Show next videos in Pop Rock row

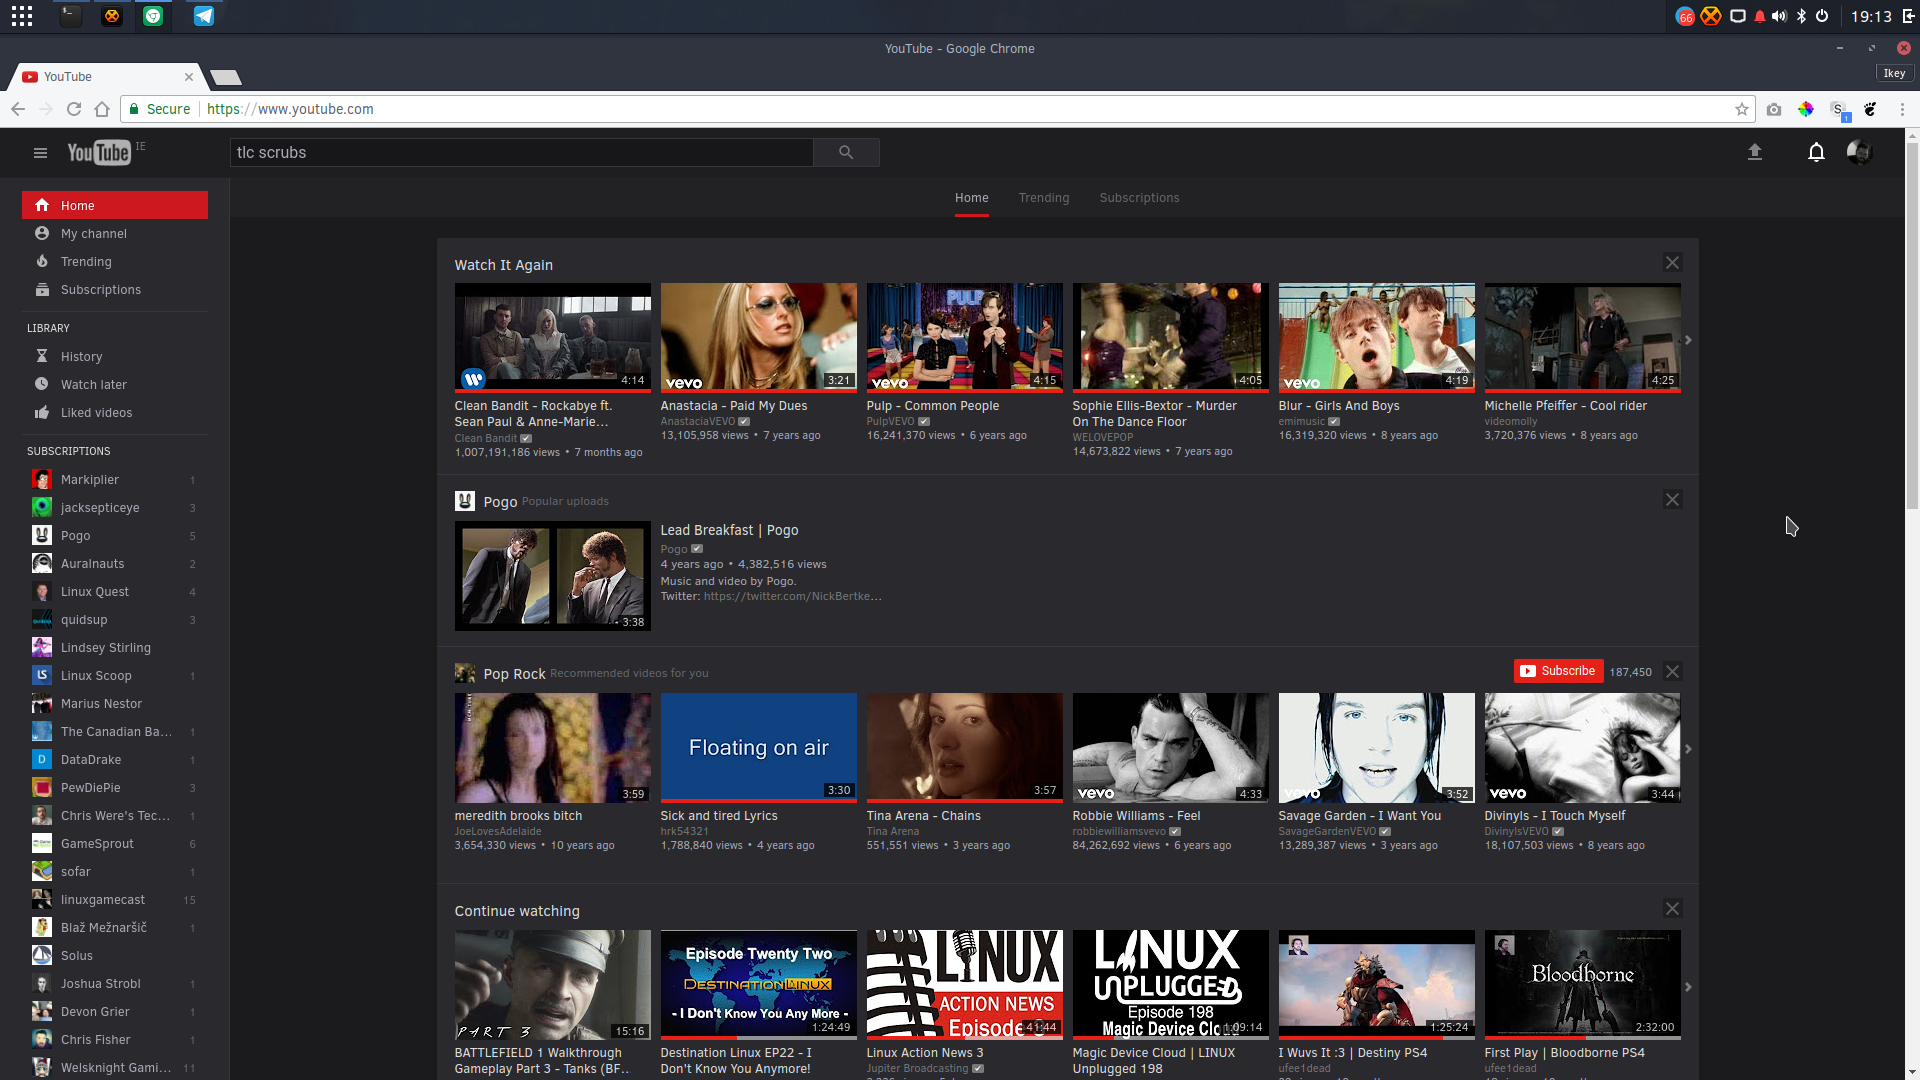tap(1688, 749)
